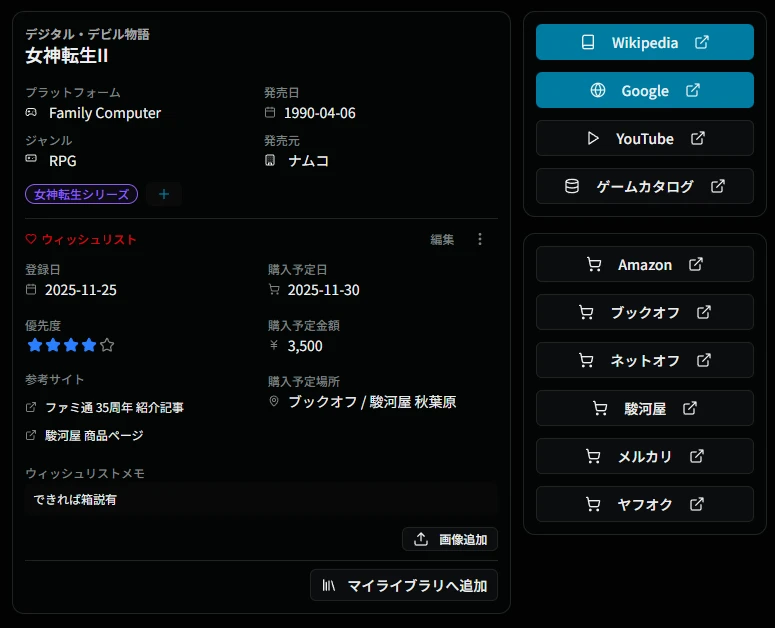This screenshot has width=775, height=628.
Task: Click the cart icon beside メルカリ
Action: tap(593, 456)
